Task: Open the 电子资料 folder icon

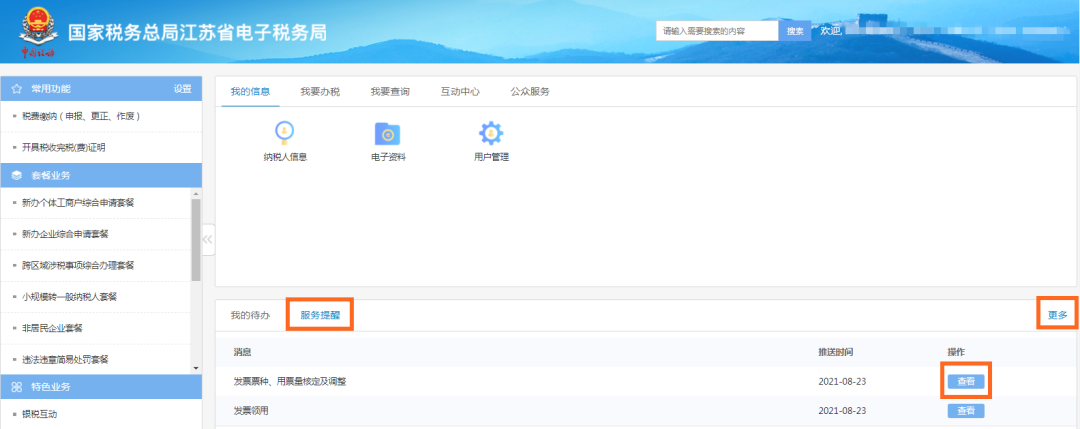Action: pos(387,134)
